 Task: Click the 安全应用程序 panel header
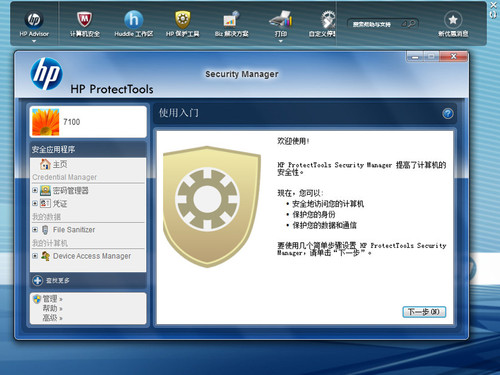[88, 150]
